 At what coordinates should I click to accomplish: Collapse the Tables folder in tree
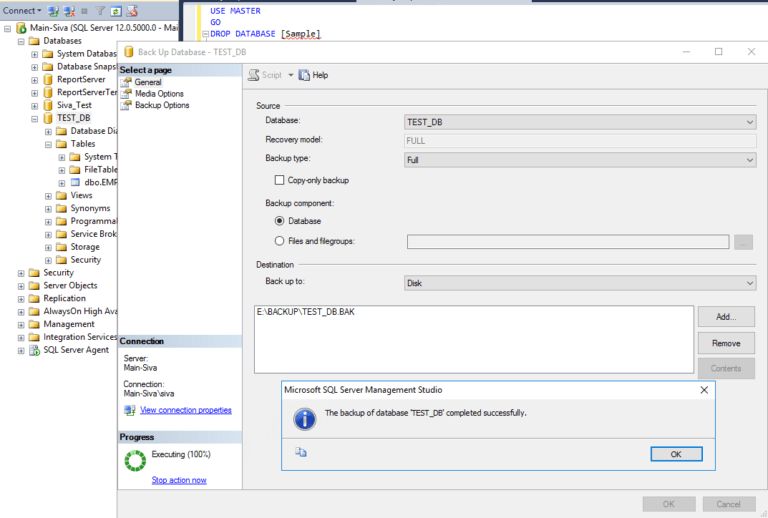(x=47, y=144)
